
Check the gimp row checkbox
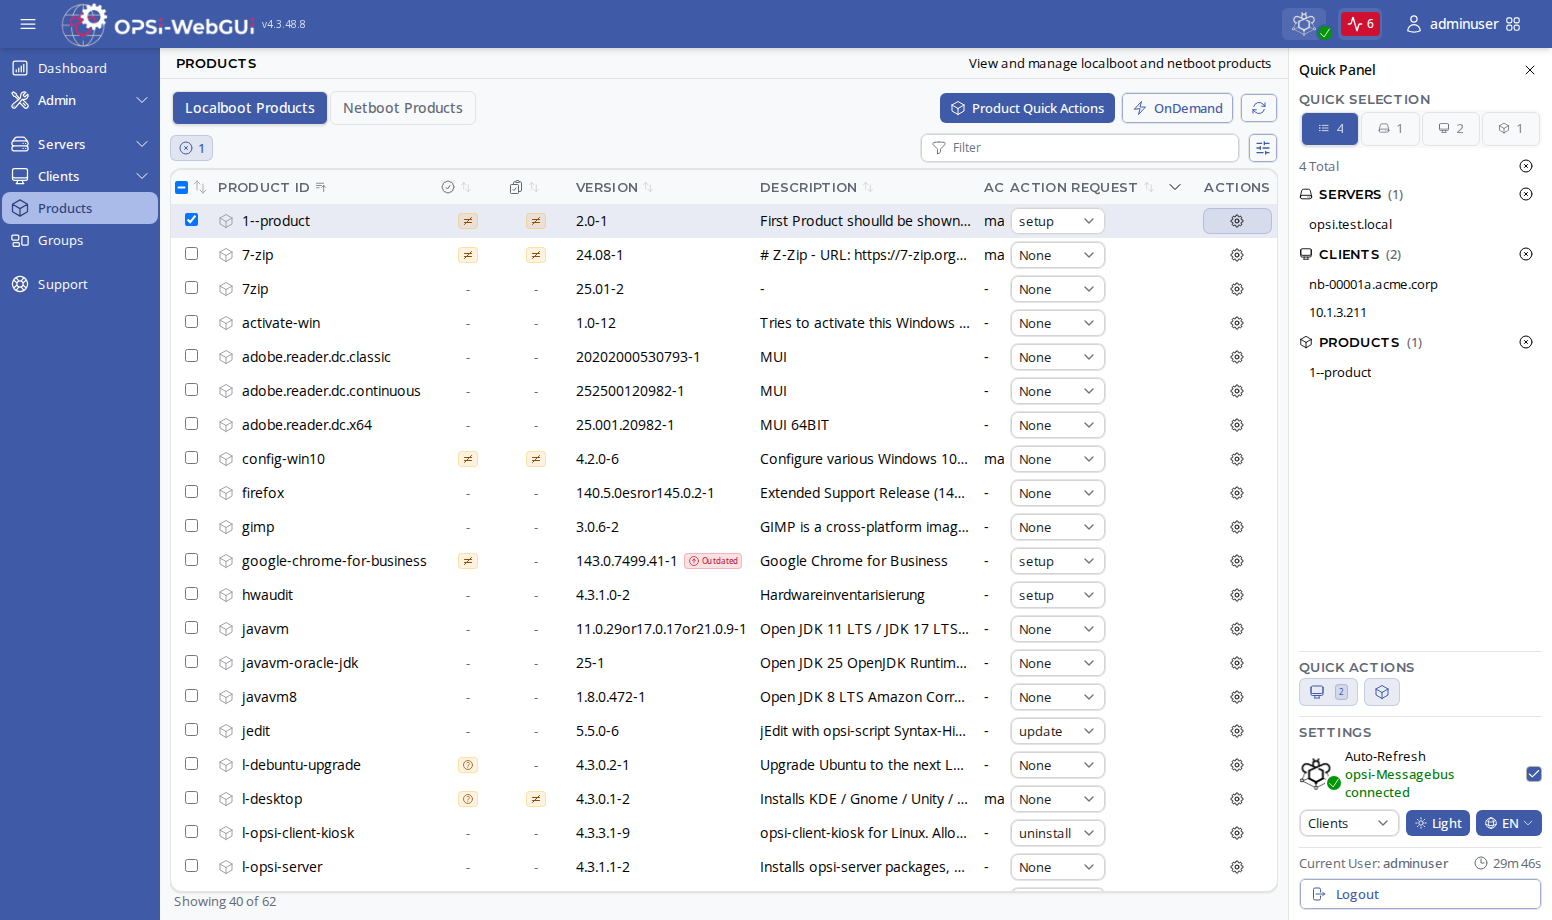point(192,526)
